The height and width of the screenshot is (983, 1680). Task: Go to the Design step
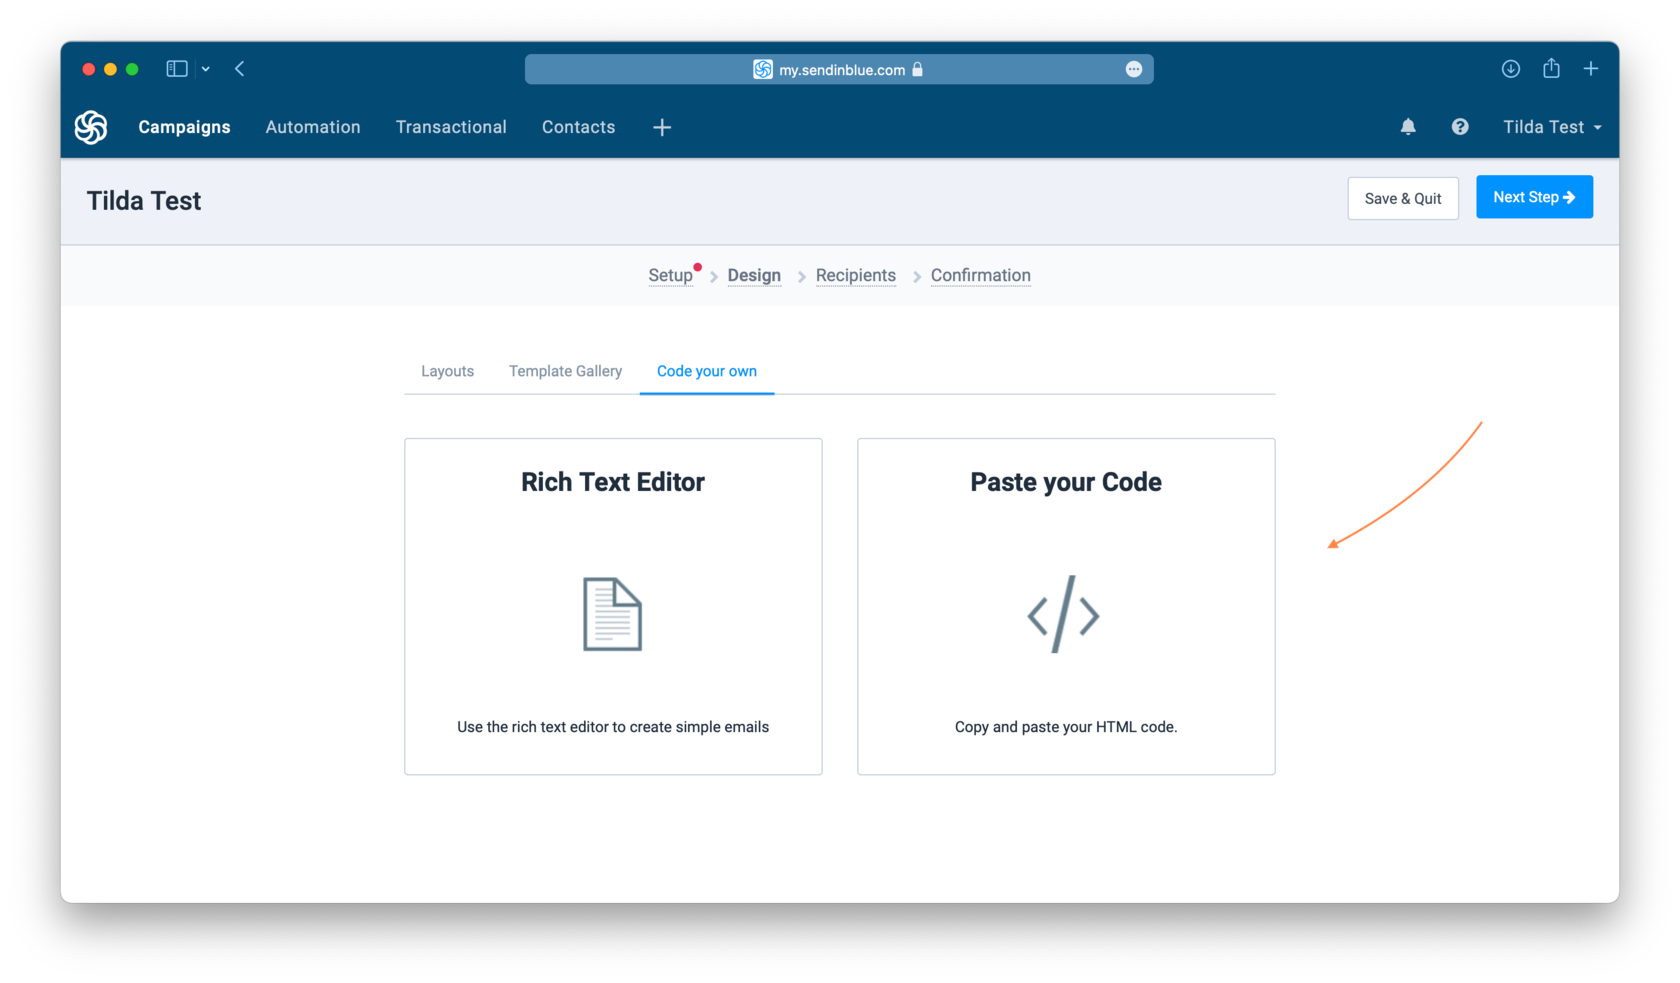[x=754, y=275]
